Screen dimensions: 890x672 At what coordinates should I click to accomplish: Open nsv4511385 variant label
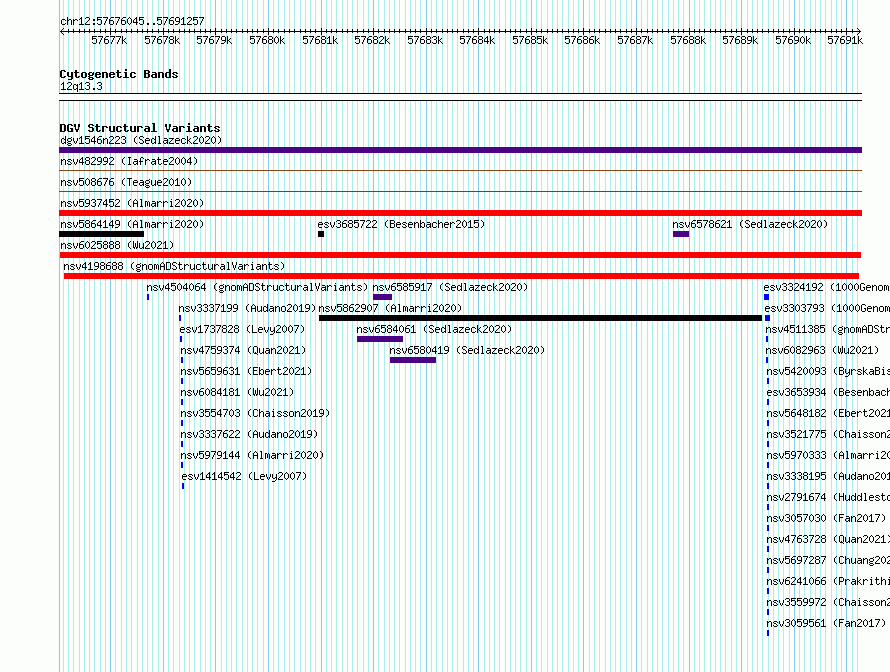tap(828, 329)
